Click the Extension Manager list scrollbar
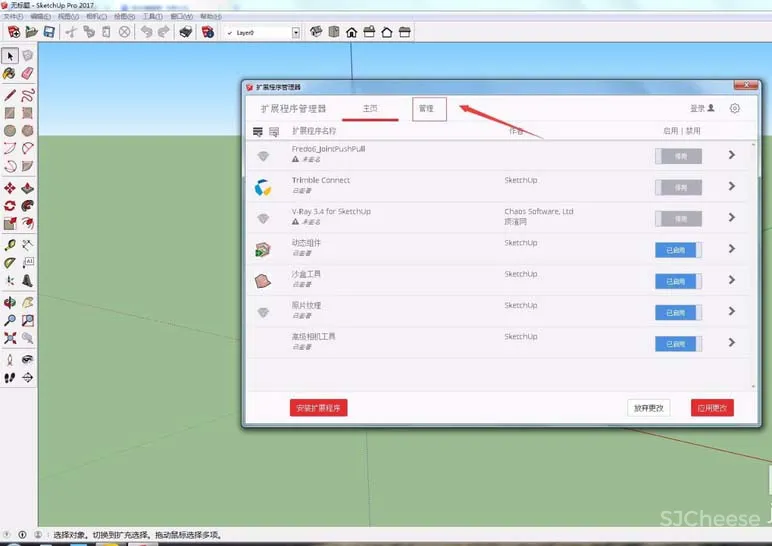Viewport: 772px width, 546px height. pyautogui.click(x=753, y=266)
